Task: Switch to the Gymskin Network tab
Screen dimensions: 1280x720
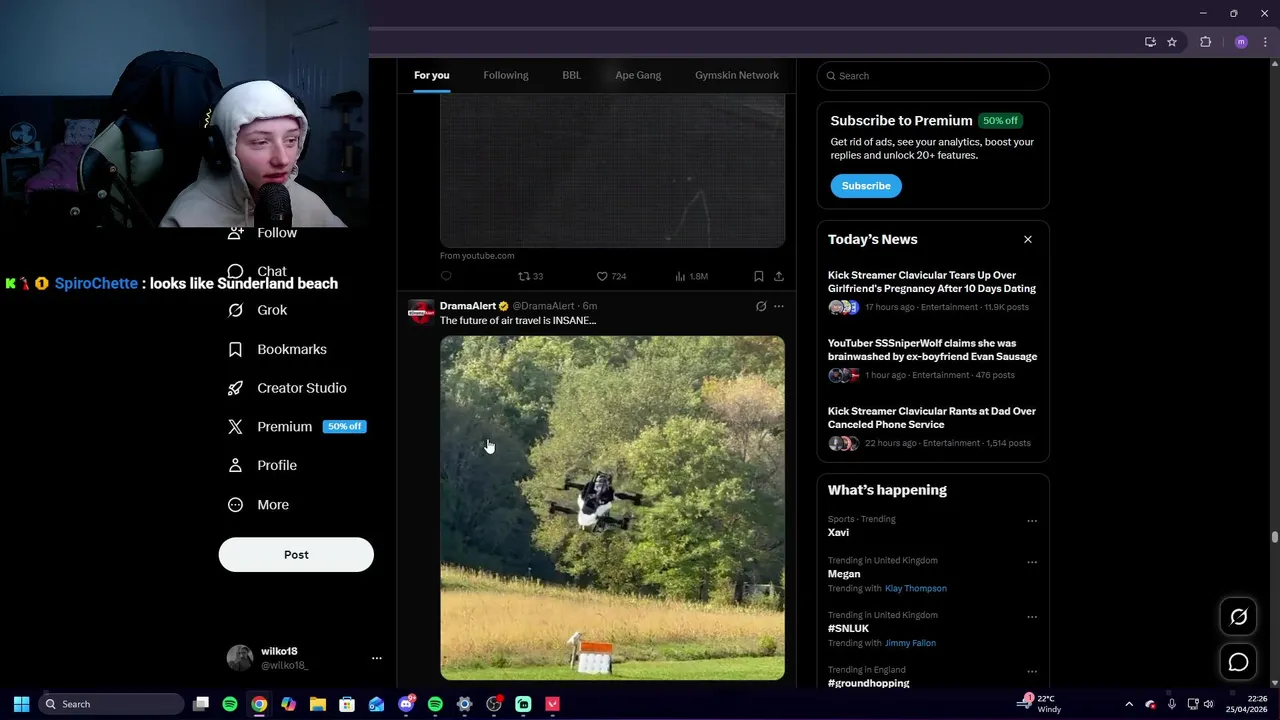Action: (737, 75)
